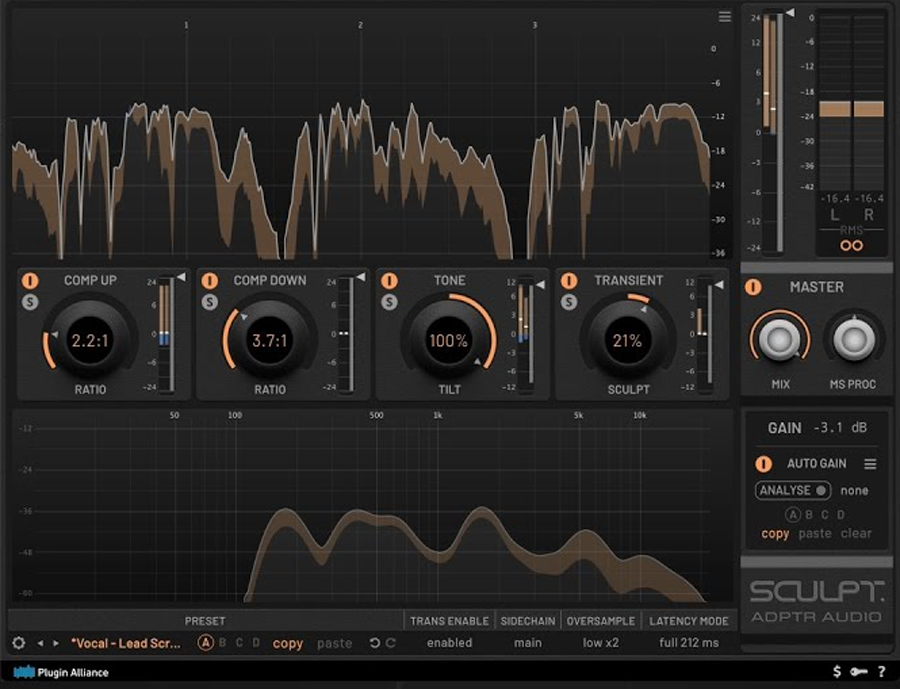Image resolution: width=900 pixels, height=689 pixels.
Task: Click TRANSIENT meter threshold arrow
Action: click(719, 284)
